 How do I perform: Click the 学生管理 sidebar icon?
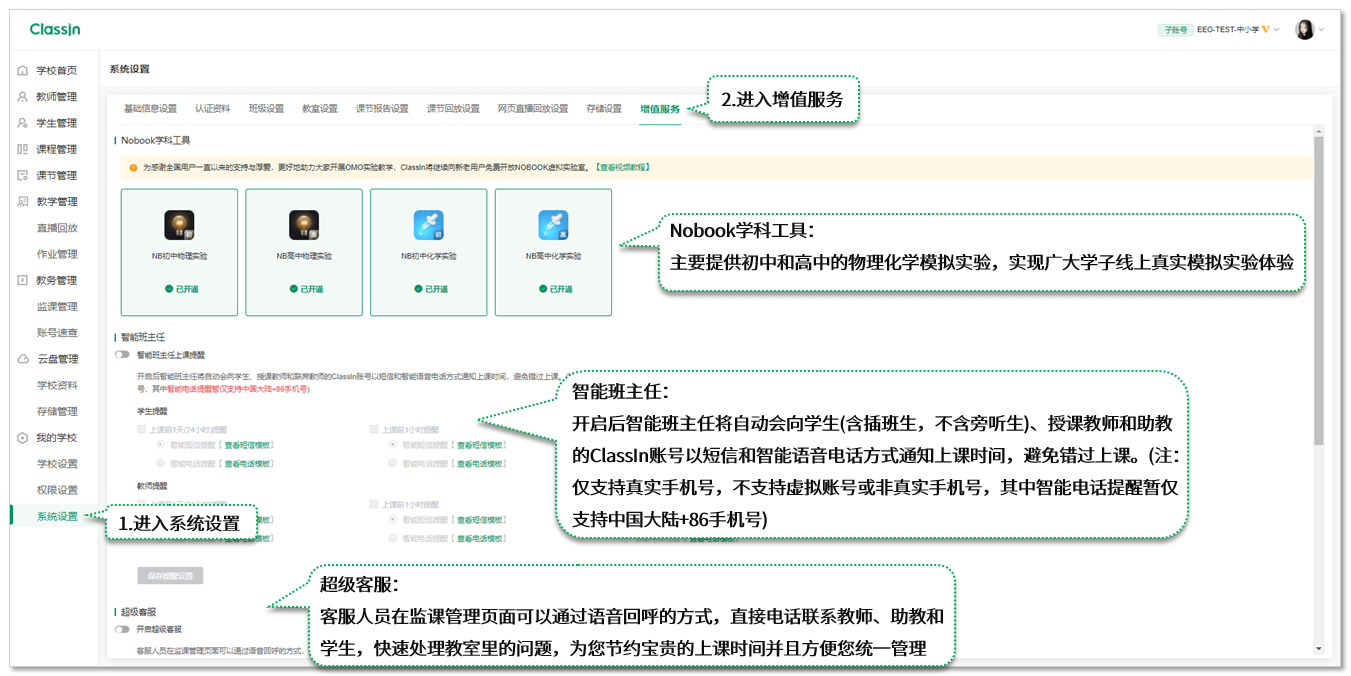coord(23,123)
